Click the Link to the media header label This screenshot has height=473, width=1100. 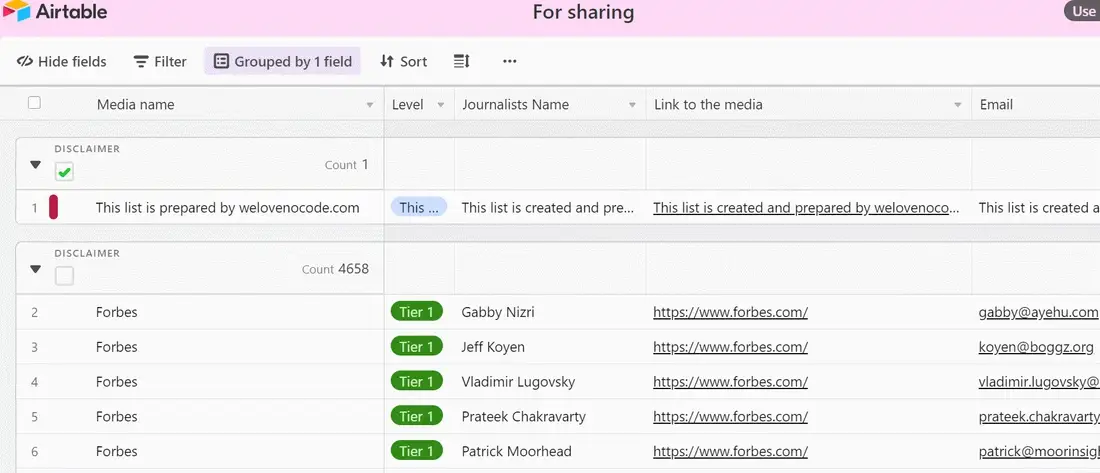[708, 105]
